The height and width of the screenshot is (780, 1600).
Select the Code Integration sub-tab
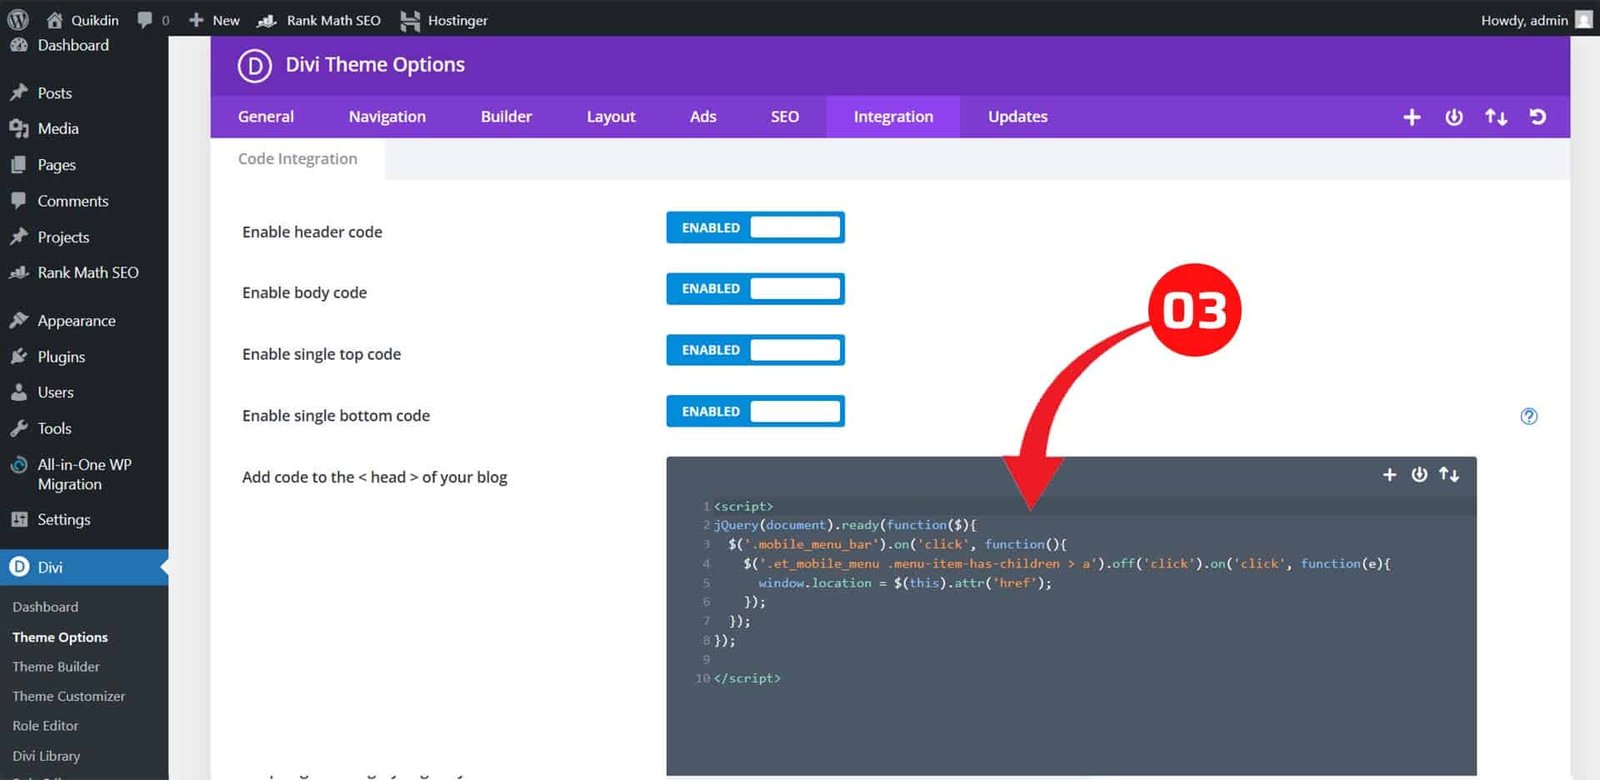pyautogui.click(x=298, y=159)
